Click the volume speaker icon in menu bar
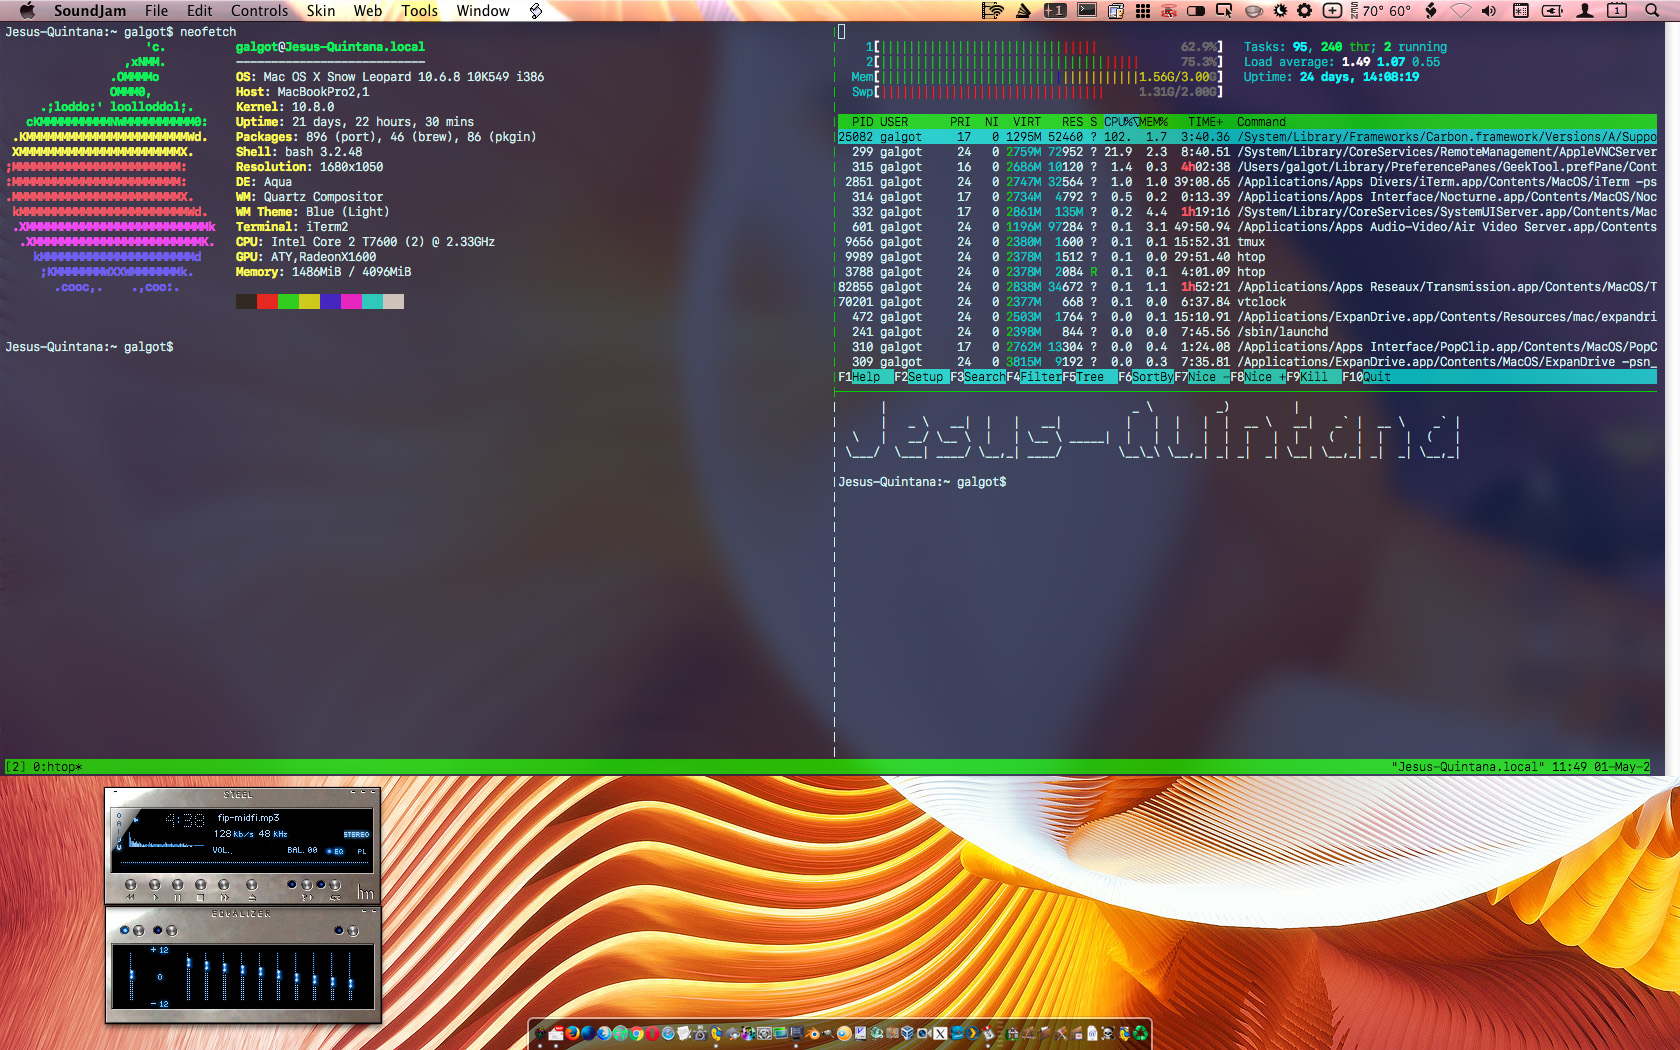 coord(1489,11)
